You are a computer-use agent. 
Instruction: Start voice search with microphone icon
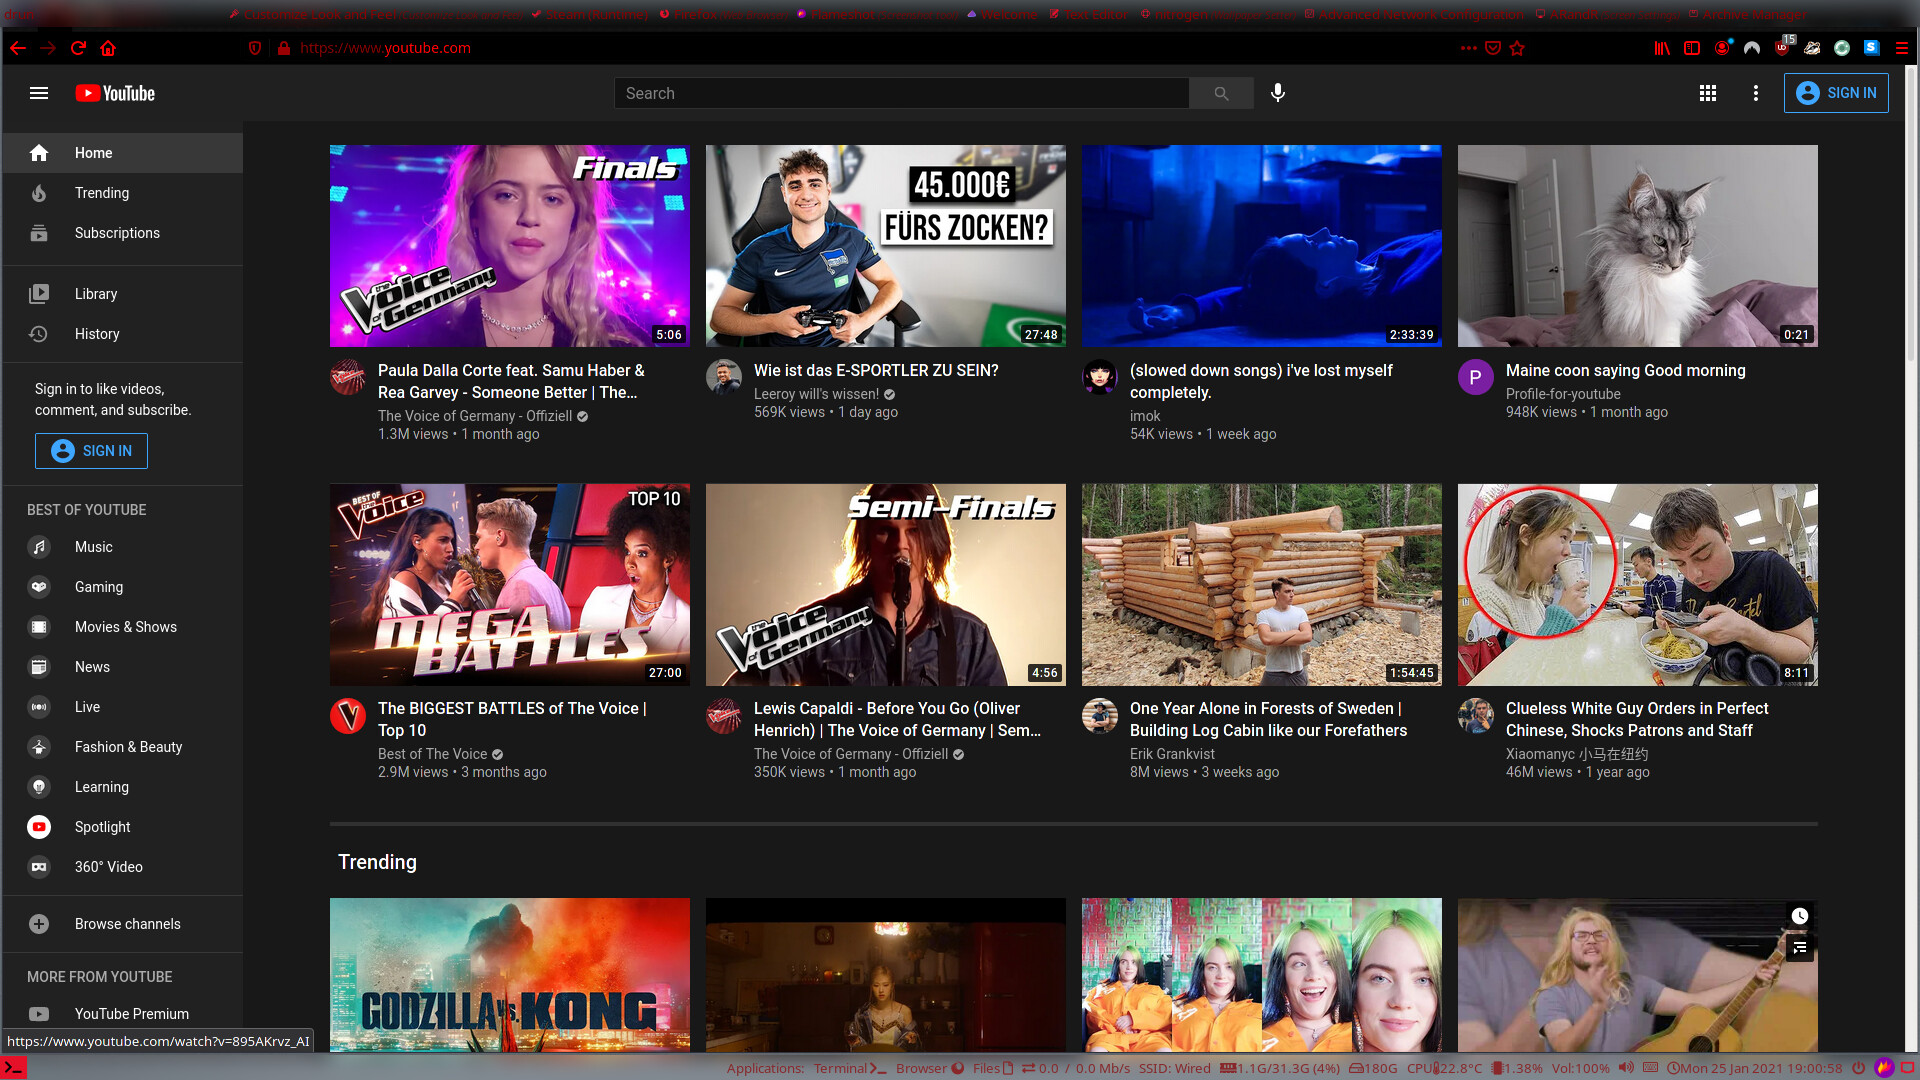[x=1278, y=93]
